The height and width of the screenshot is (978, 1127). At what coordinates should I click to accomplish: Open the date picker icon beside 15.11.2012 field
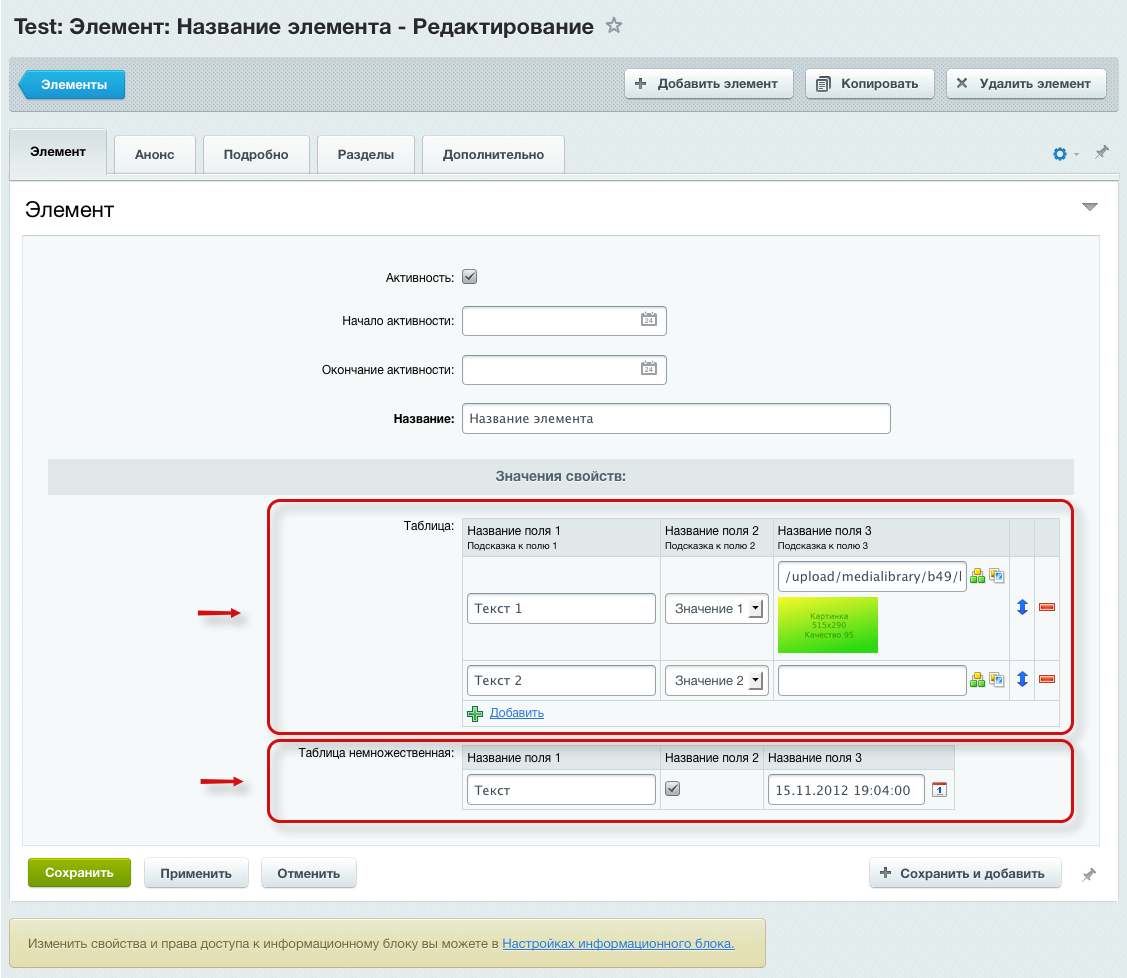pyautogui.click(x=939, y=790)
